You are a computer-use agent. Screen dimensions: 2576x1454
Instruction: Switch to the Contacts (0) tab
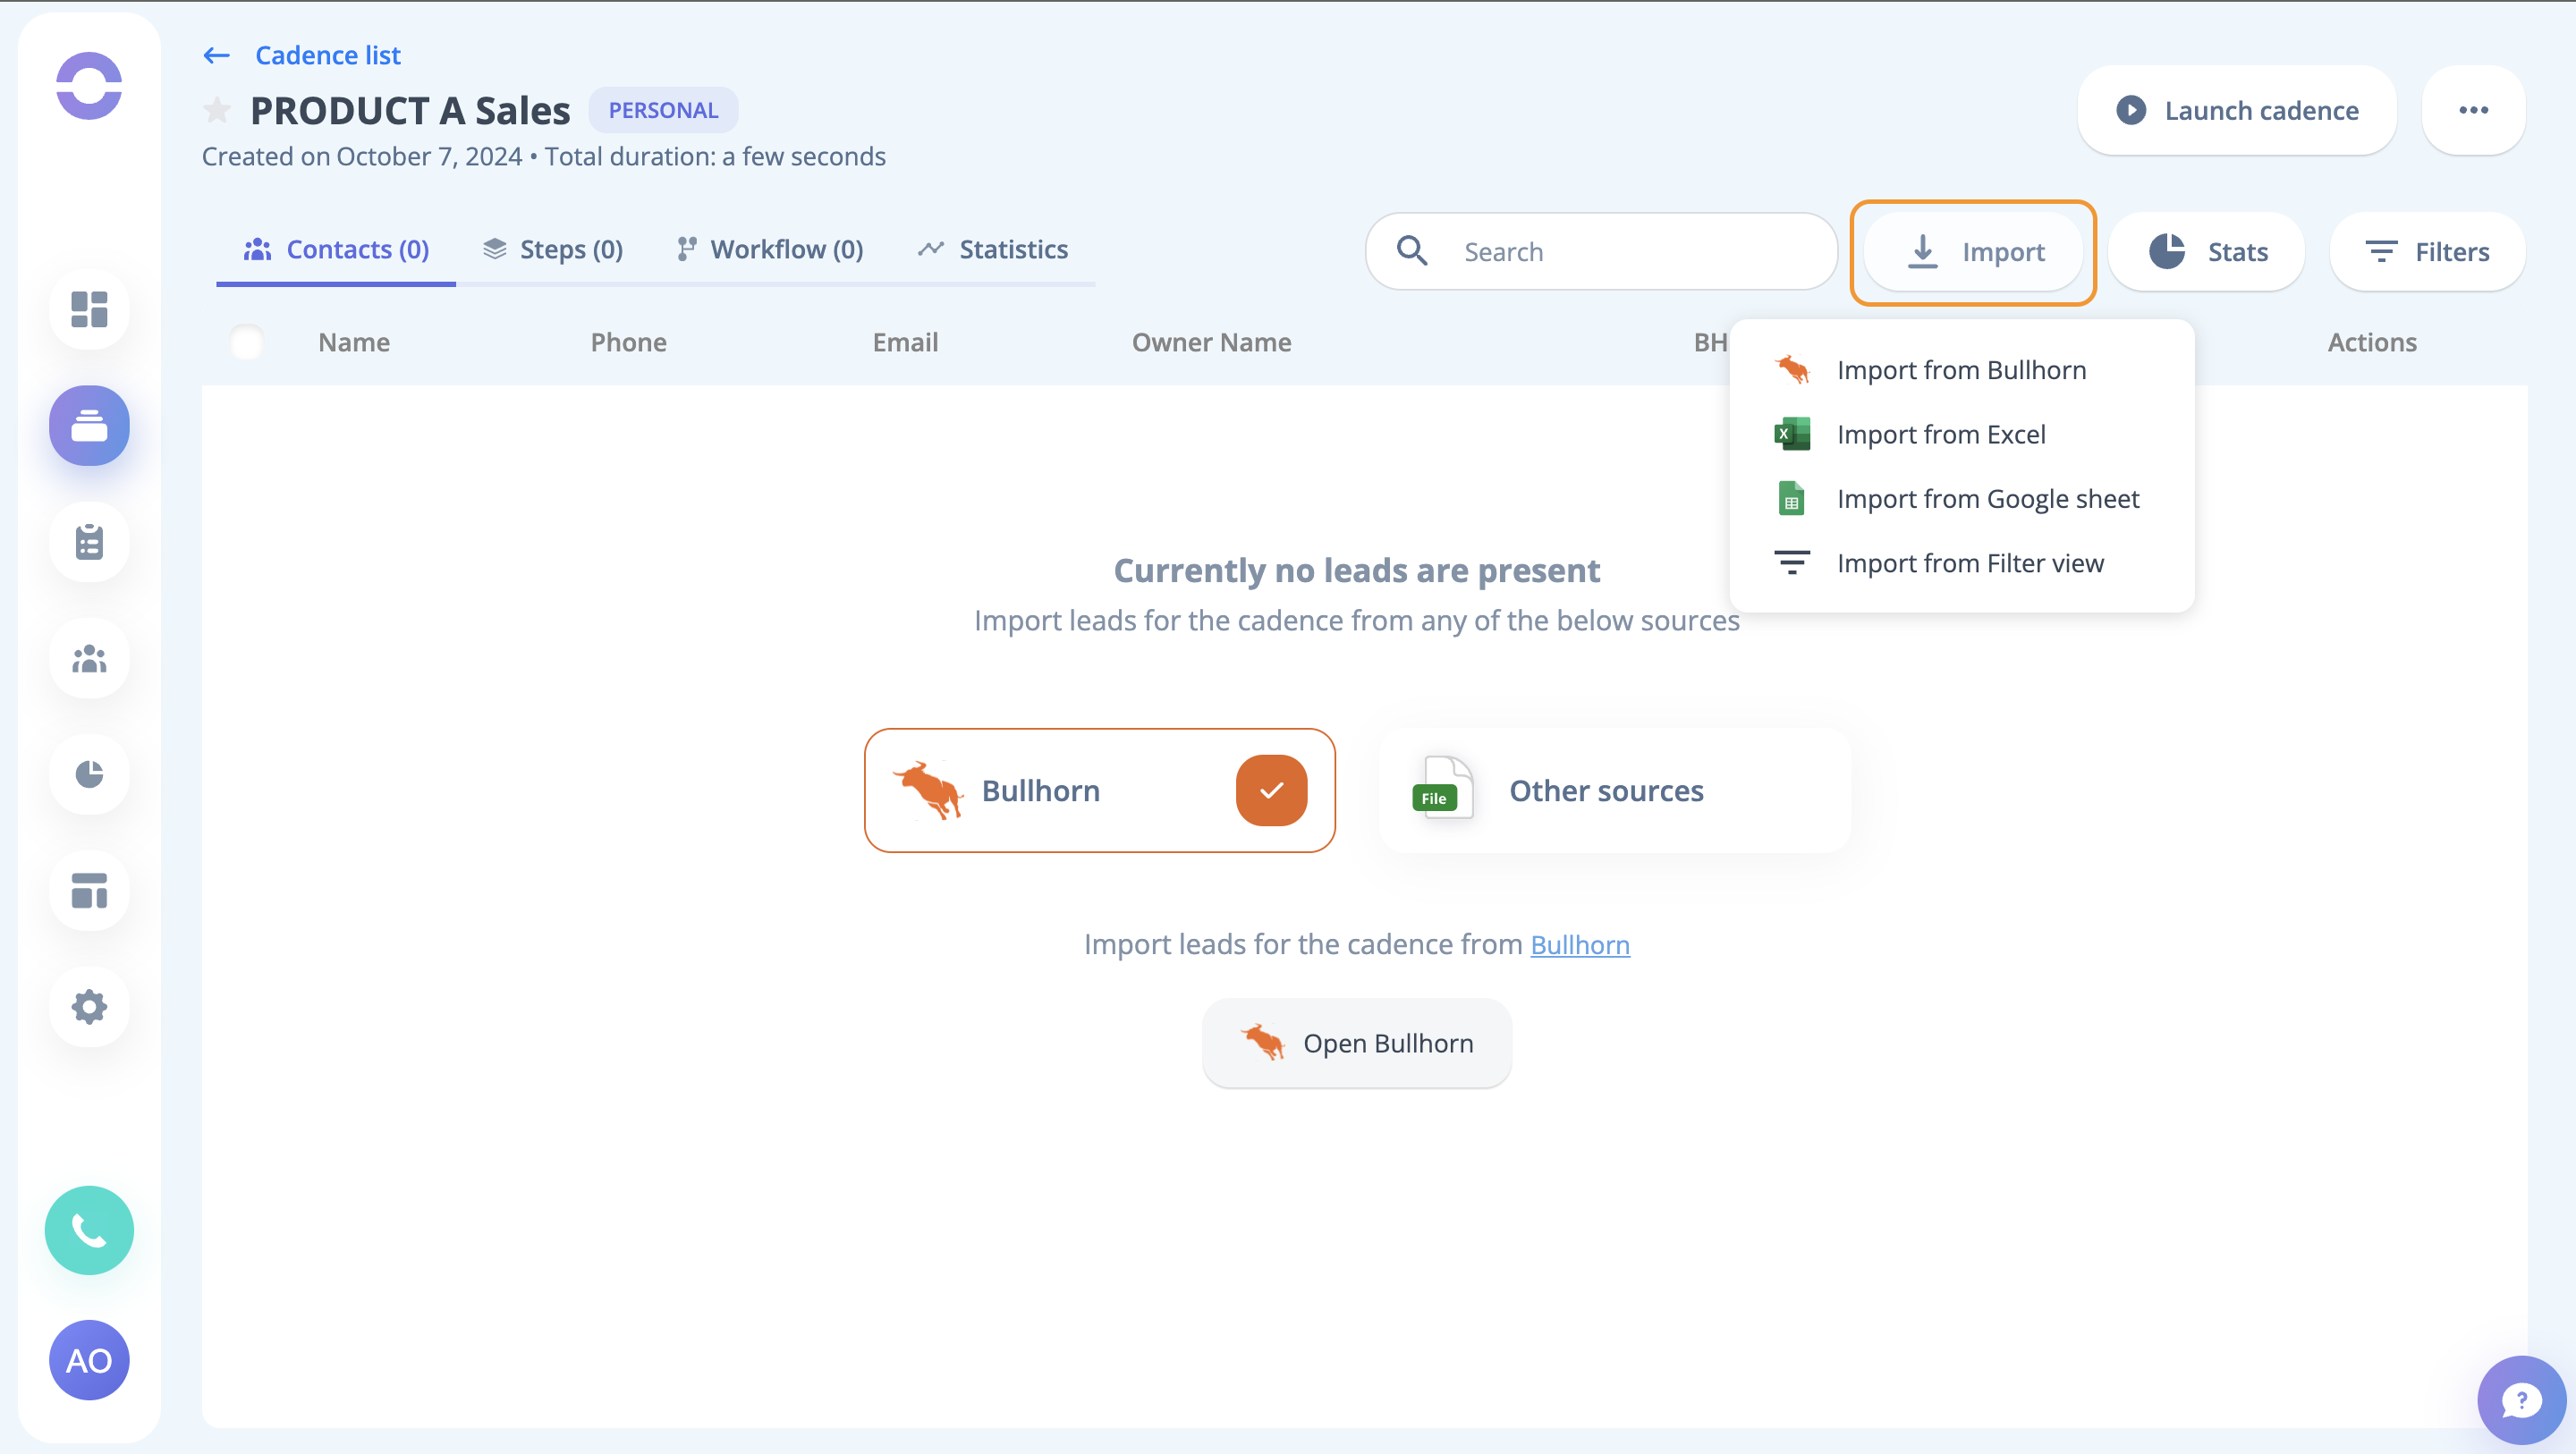(x=336, y=249)
